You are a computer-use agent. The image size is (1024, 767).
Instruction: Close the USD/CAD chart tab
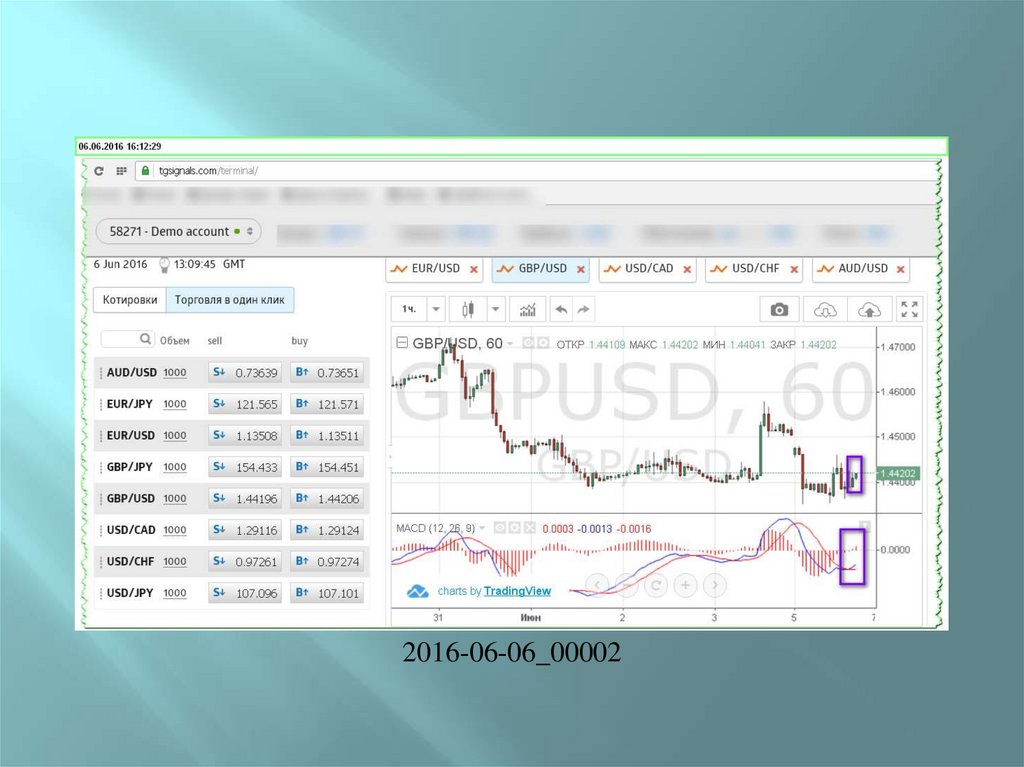[x=687, y=269]
